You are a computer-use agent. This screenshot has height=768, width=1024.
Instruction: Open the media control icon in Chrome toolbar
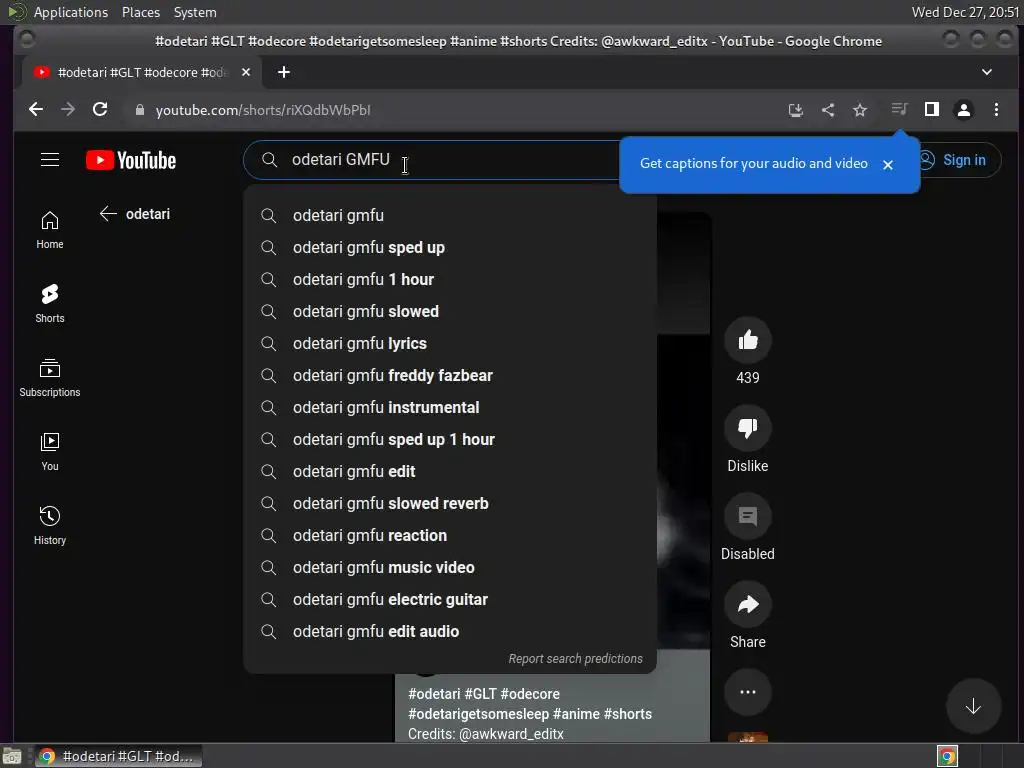coord(899,108)
